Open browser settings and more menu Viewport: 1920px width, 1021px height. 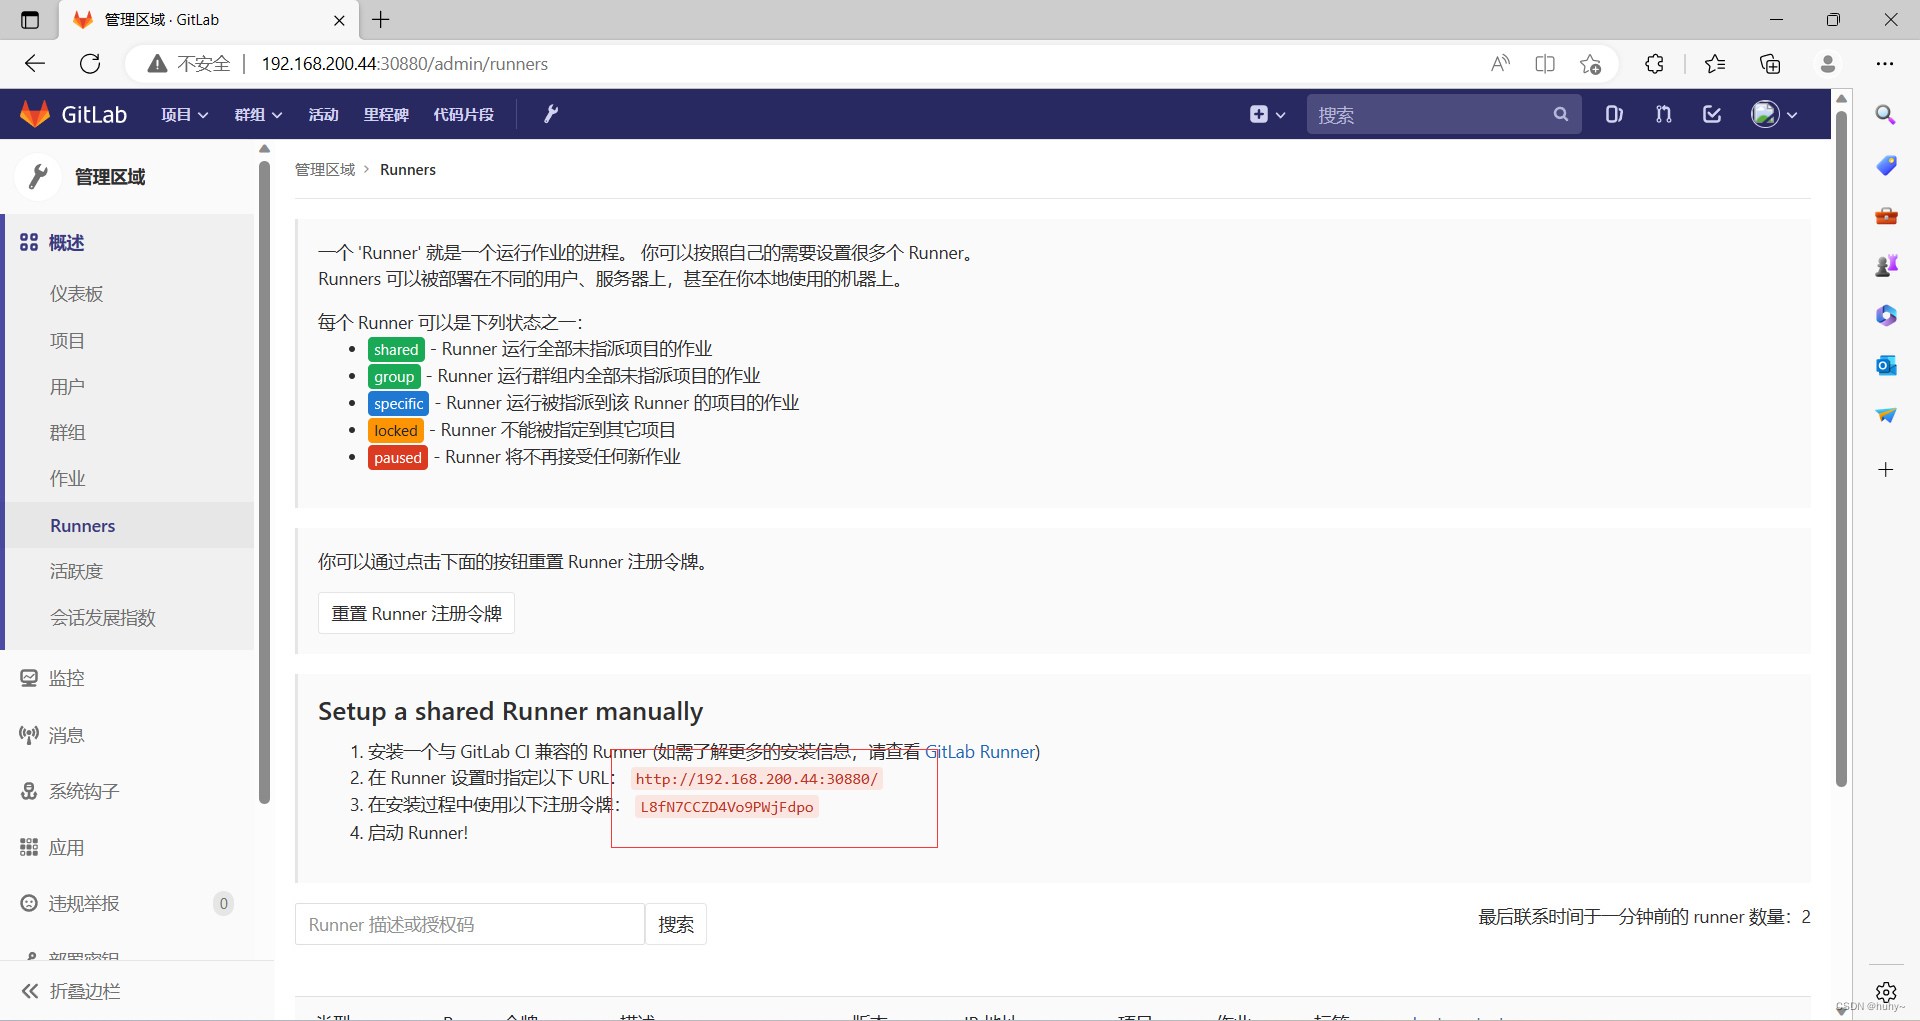pyautogui.click(x=1885, y=64)
